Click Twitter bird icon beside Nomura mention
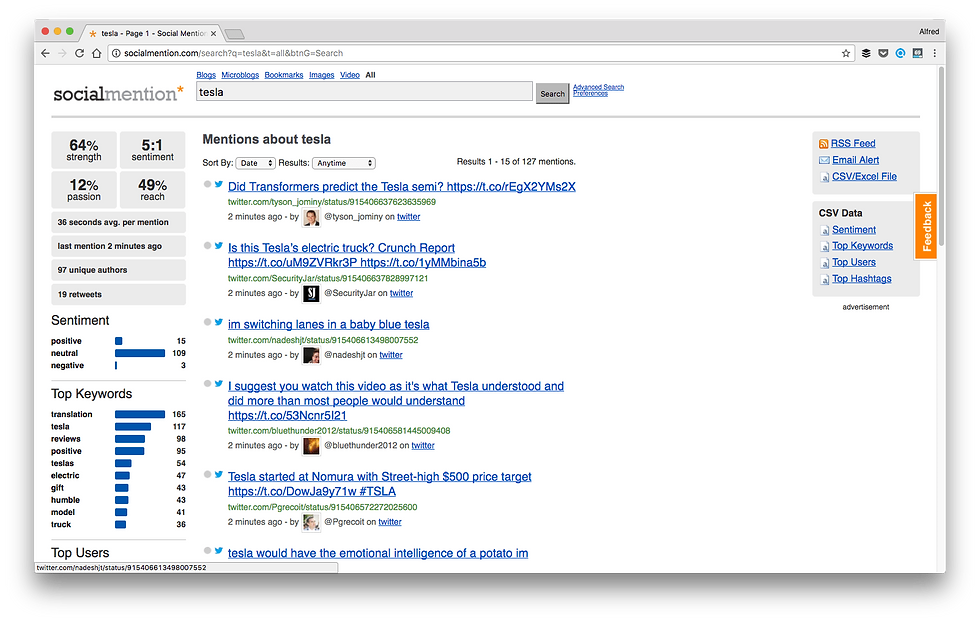This screenshot has width=980, height=622. pyautogui.click(x=219, y=474)
